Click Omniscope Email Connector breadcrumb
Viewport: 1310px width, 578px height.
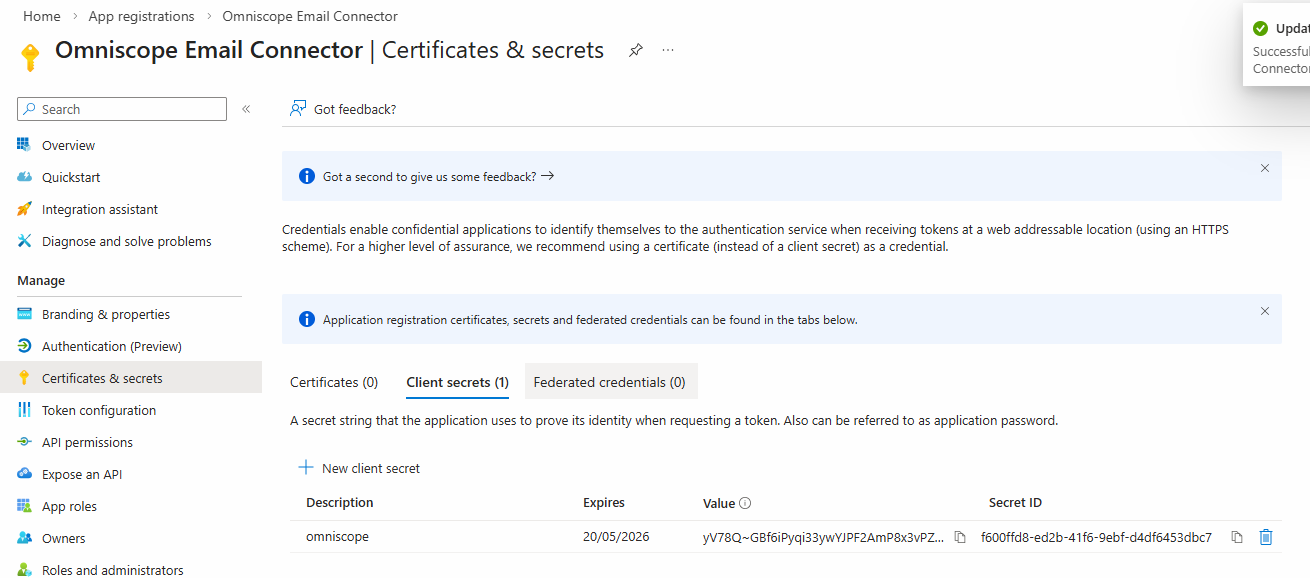pyautogui.click(x=310, y=16)
